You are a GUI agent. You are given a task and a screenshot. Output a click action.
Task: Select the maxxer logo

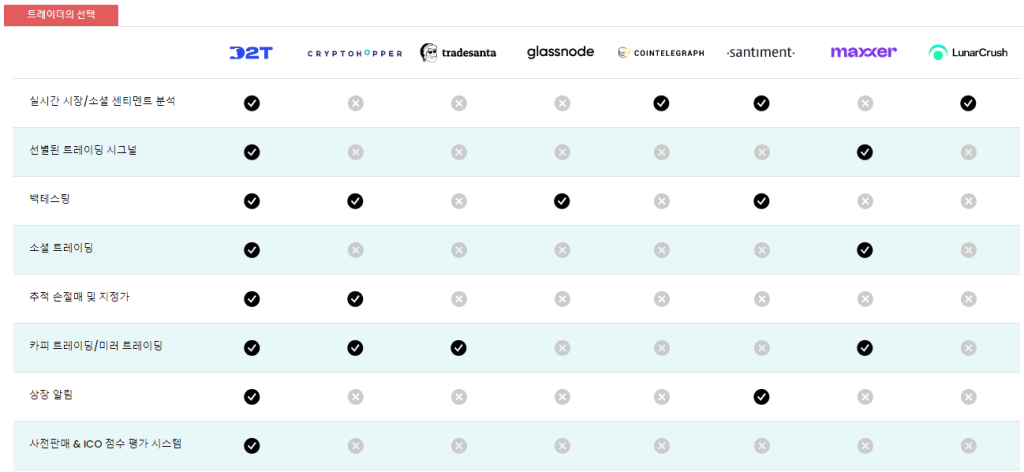pos(863,52)
